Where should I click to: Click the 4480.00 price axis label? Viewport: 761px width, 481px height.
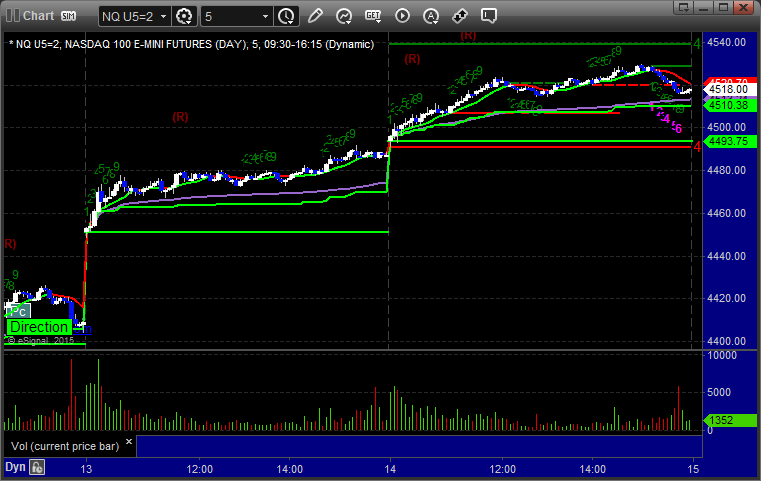727,170
